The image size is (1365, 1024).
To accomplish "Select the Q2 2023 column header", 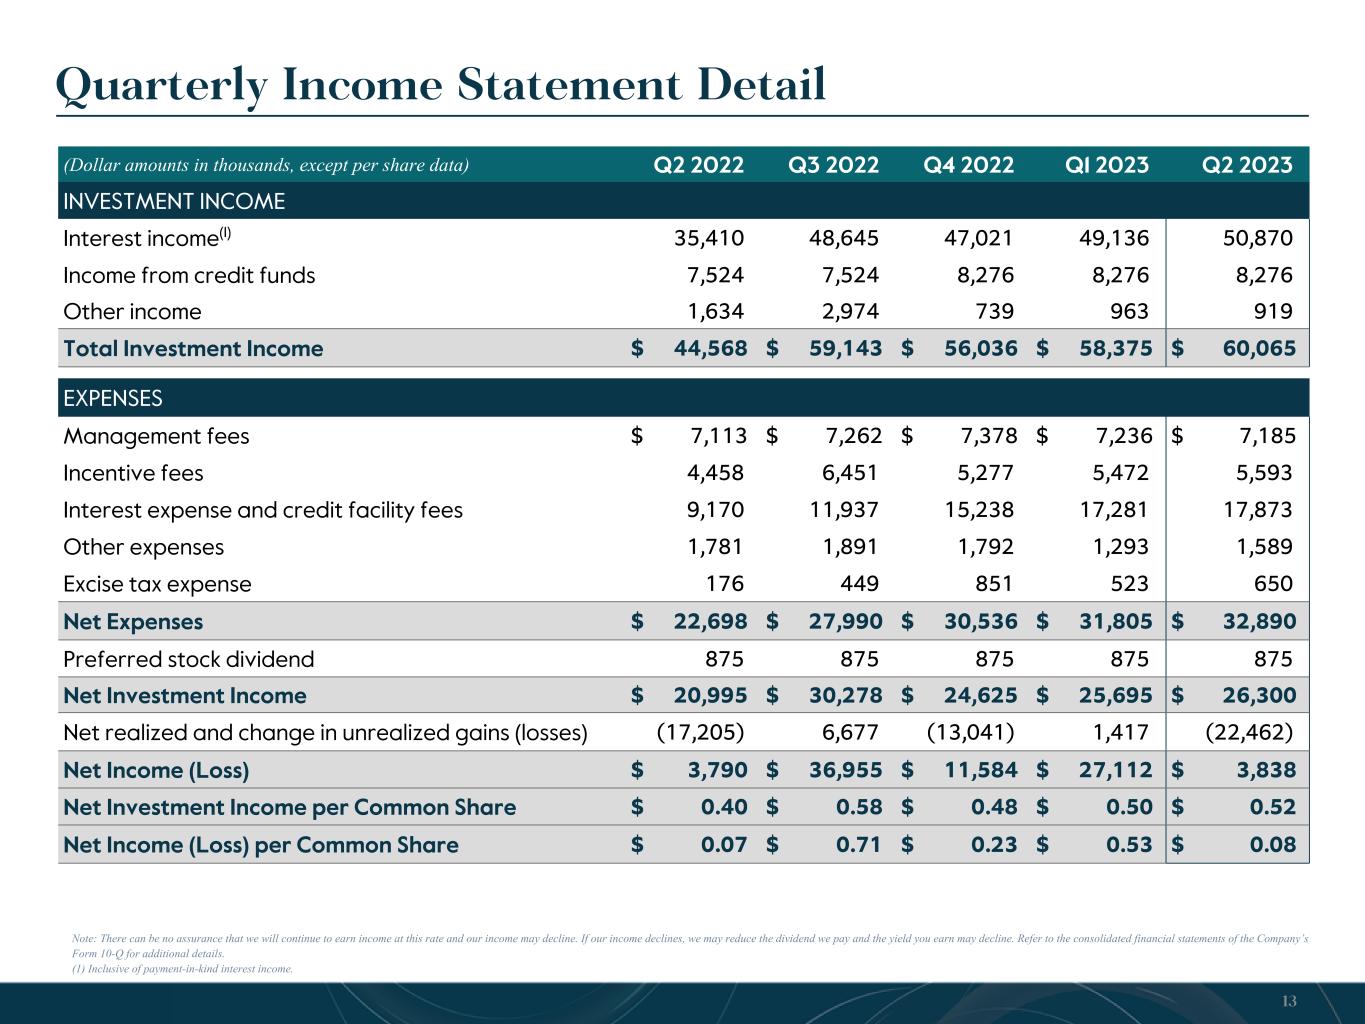I will tap(1246, 165).
